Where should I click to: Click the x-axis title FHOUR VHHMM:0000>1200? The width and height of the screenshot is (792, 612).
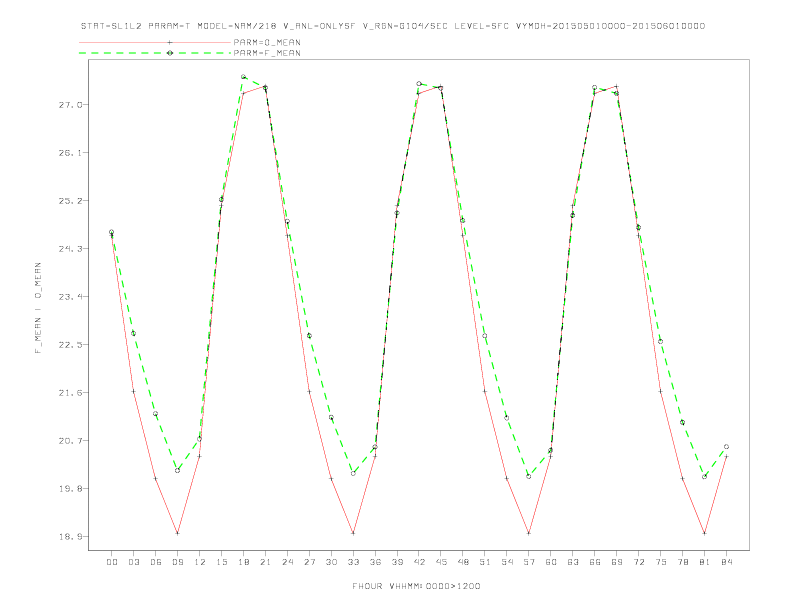pyautogui.click(x=416, y=586)
